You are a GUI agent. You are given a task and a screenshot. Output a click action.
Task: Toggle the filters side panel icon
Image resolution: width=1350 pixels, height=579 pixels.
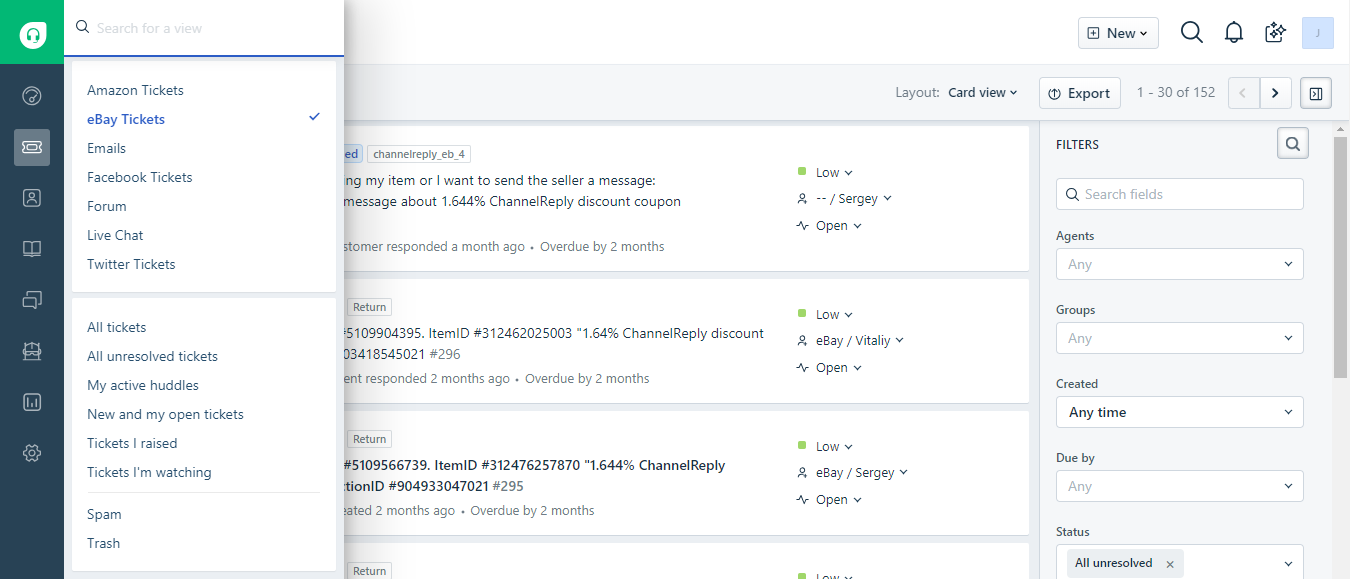(1316, 93)
